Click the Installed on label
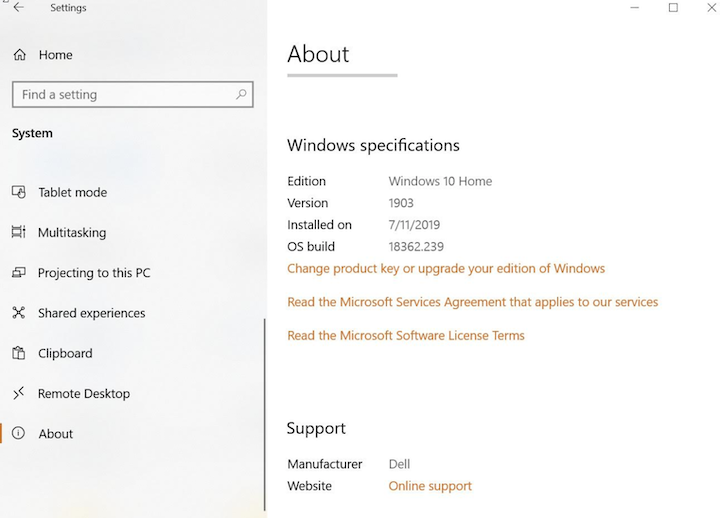Screen dimensions: 720x518 coord(320,225)
